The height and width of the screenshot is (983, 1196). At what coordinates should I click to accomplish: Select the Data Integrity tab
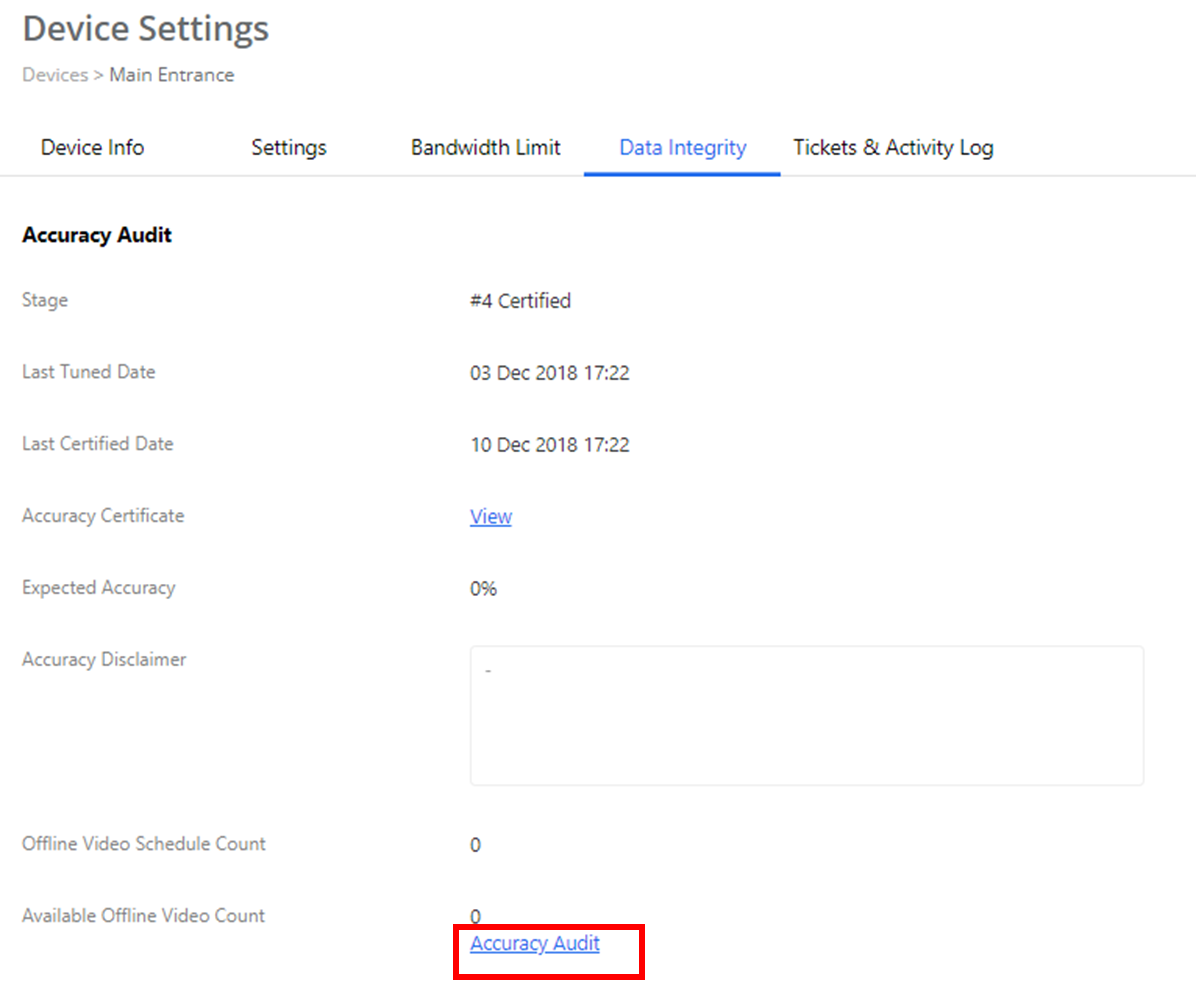pyautogui.click(x=682, y=148)
